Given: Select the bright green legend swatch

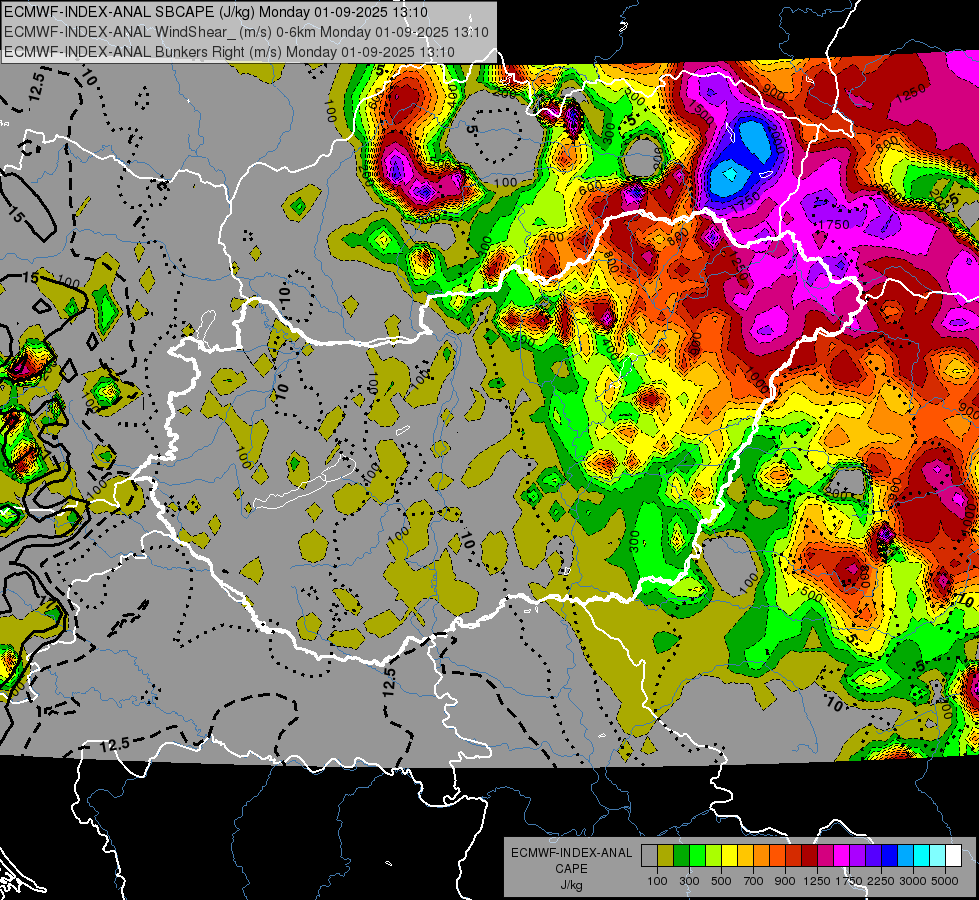Looking at the screenshot, I should tap(697, 856).
